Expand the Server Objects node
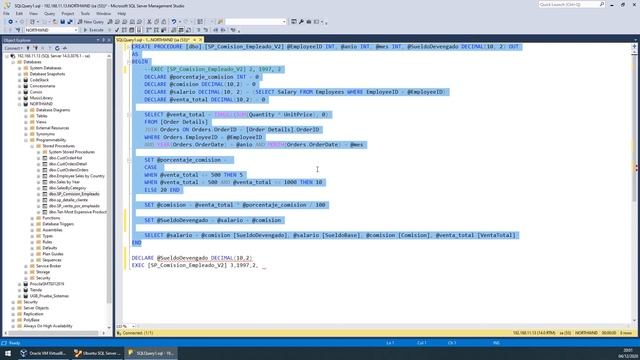 [x=13, y=308]
